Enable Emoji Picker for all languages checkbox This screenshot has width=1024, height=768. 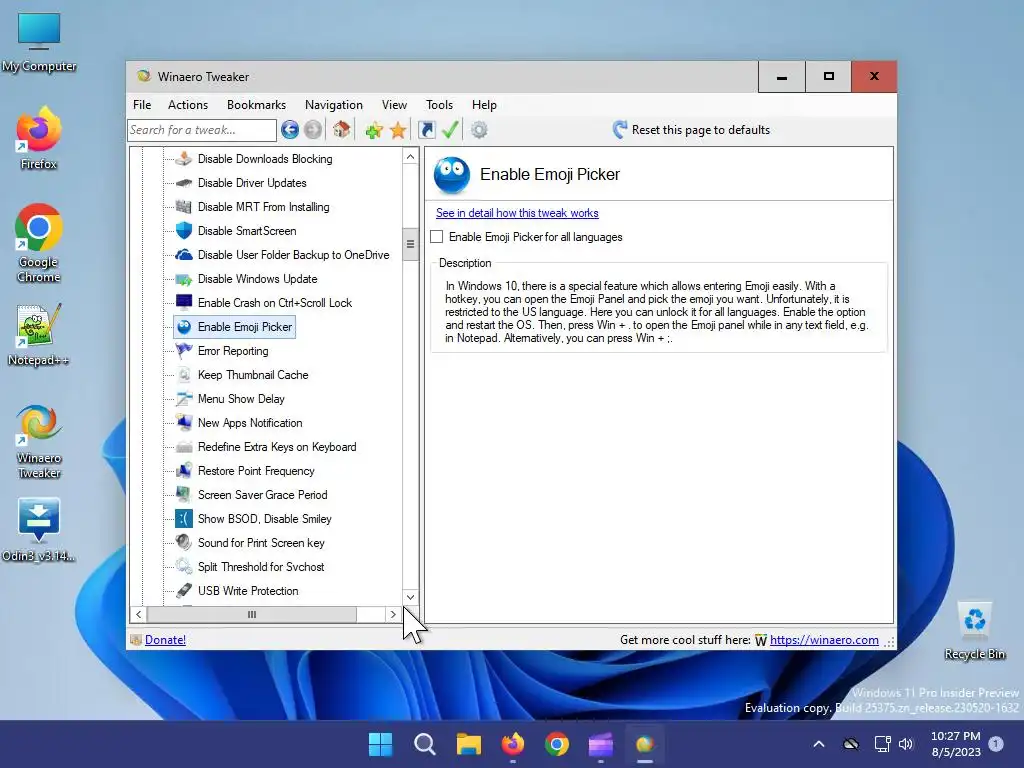pyautogui.click(x=437, y=236)
